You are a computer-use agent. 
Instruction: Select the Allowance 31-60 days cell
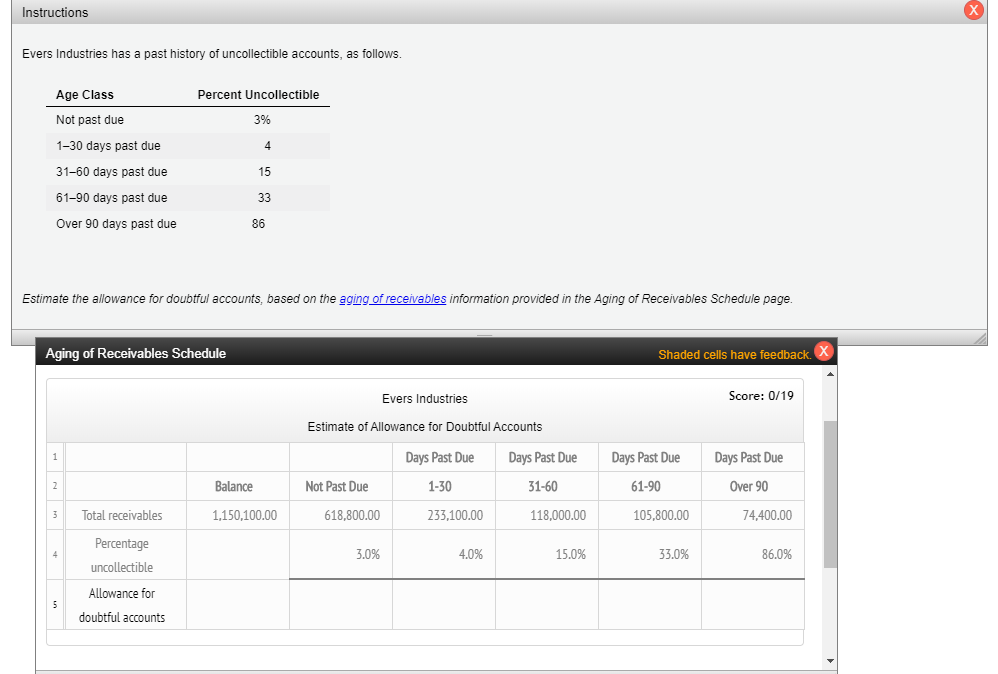pos(546,604)
